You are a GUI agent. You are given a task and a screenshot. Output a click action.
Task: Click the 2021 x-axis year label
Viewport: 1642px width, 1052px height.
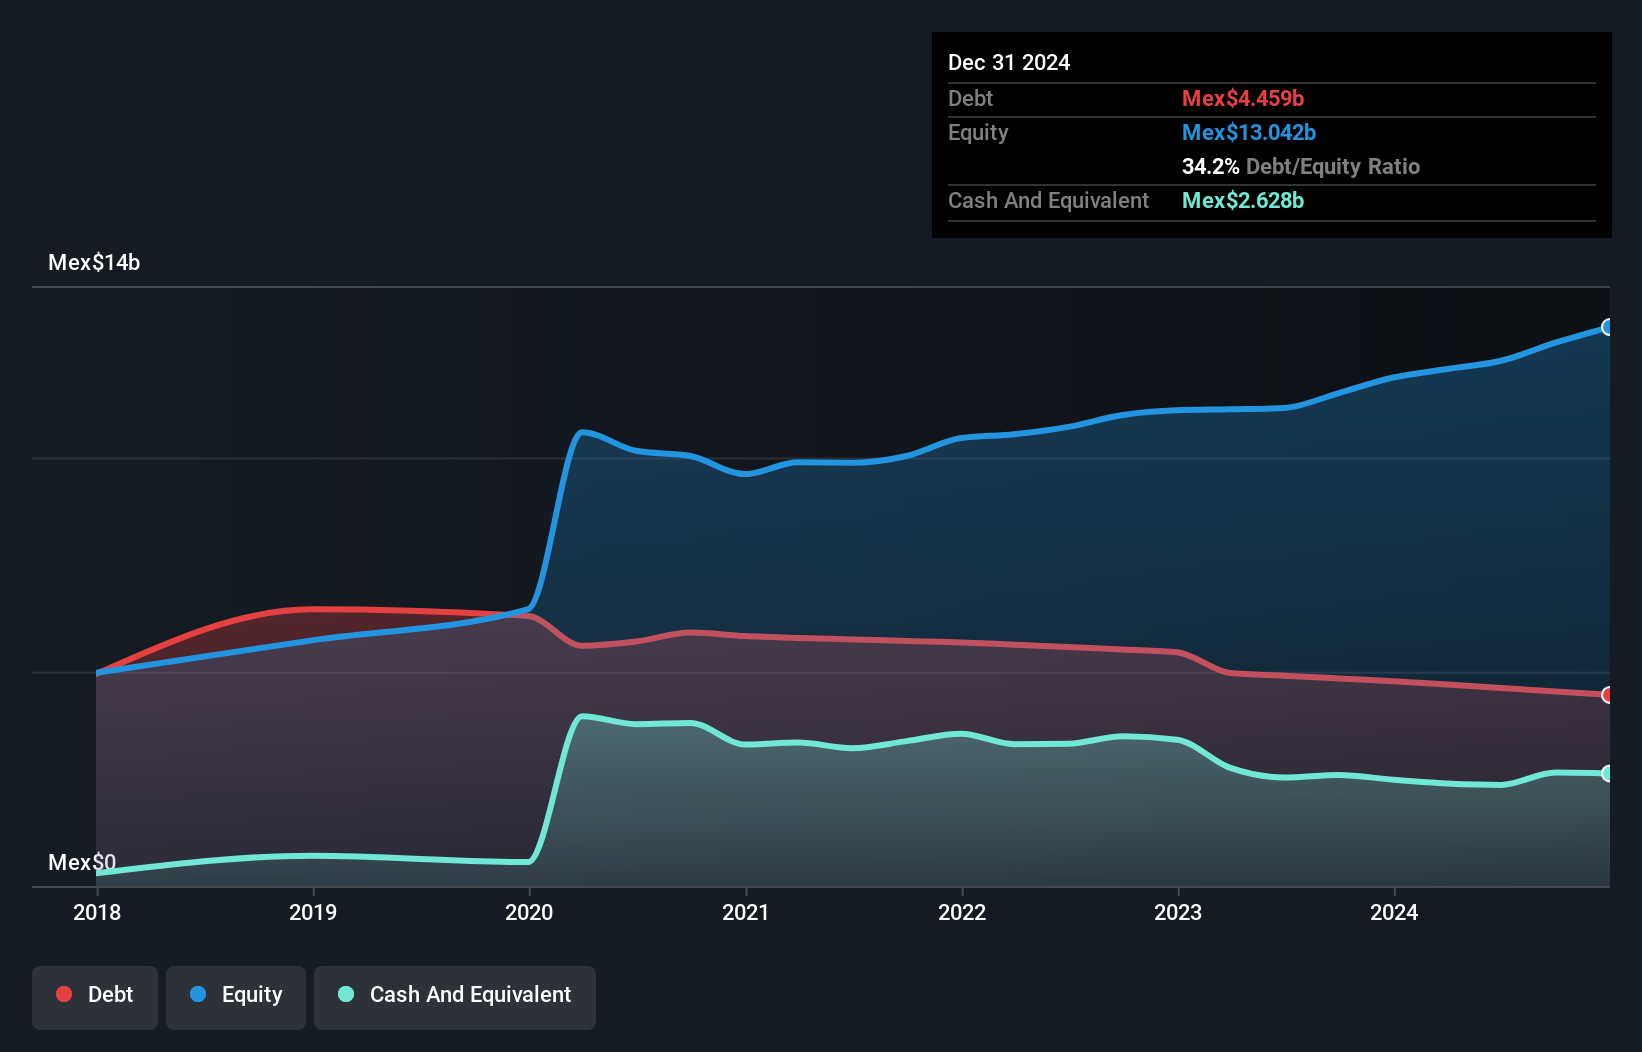(x=746, y=912)
